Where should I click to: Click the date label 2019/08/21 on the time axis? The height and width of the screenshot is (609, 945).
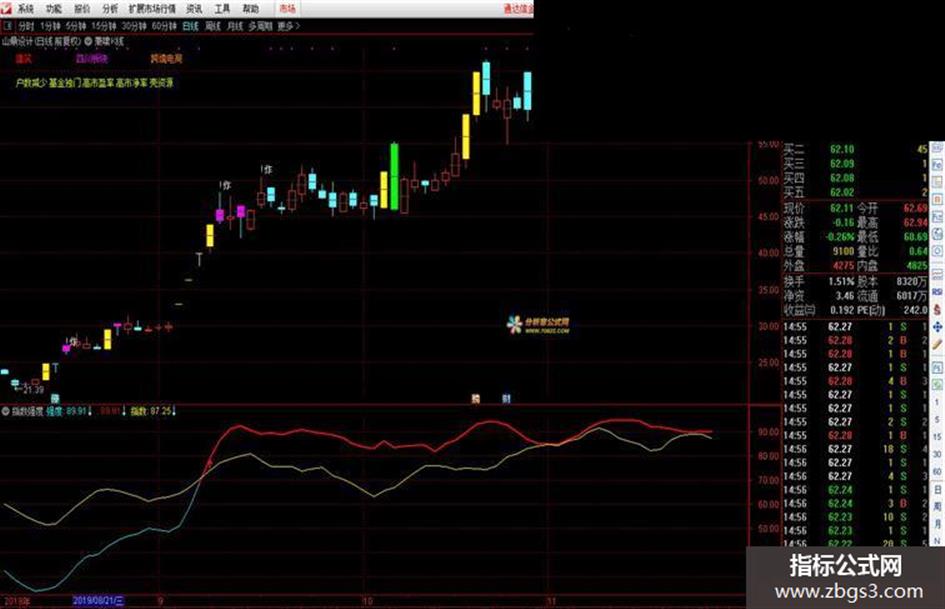(98, 601)
